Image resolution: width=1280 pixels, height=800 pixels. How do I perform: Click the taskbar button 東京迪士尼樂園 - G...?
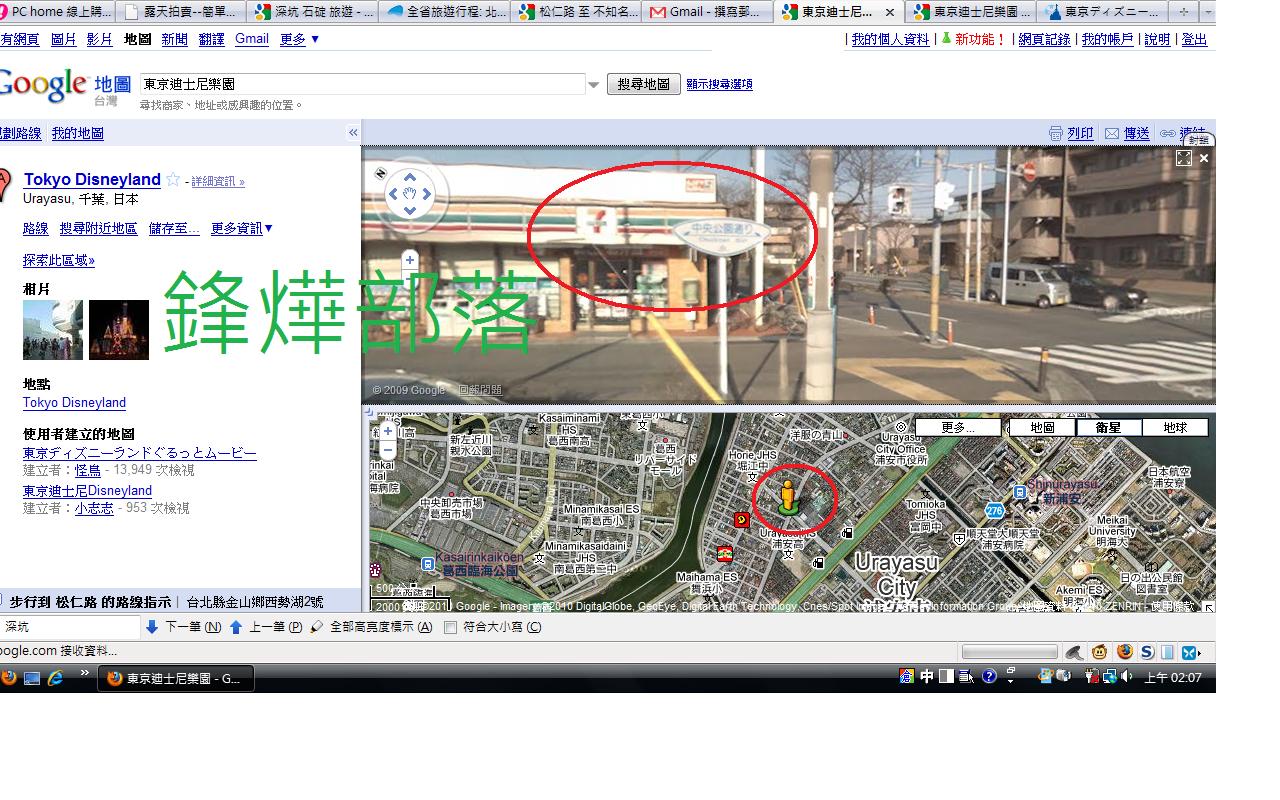(176, 678)
